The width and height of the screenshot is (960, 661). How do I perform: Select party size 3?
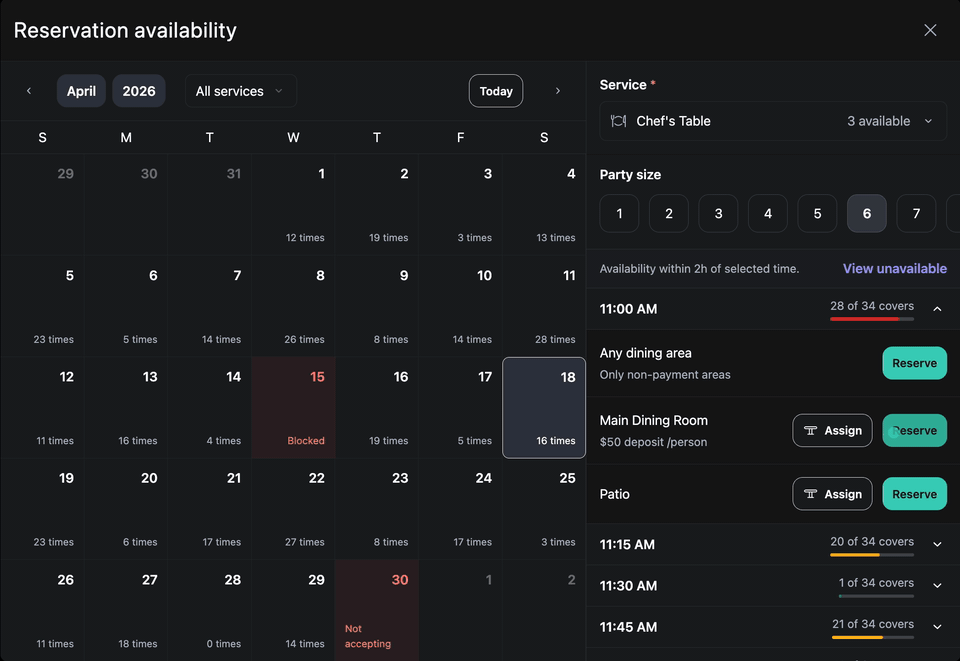pos(717,213)
